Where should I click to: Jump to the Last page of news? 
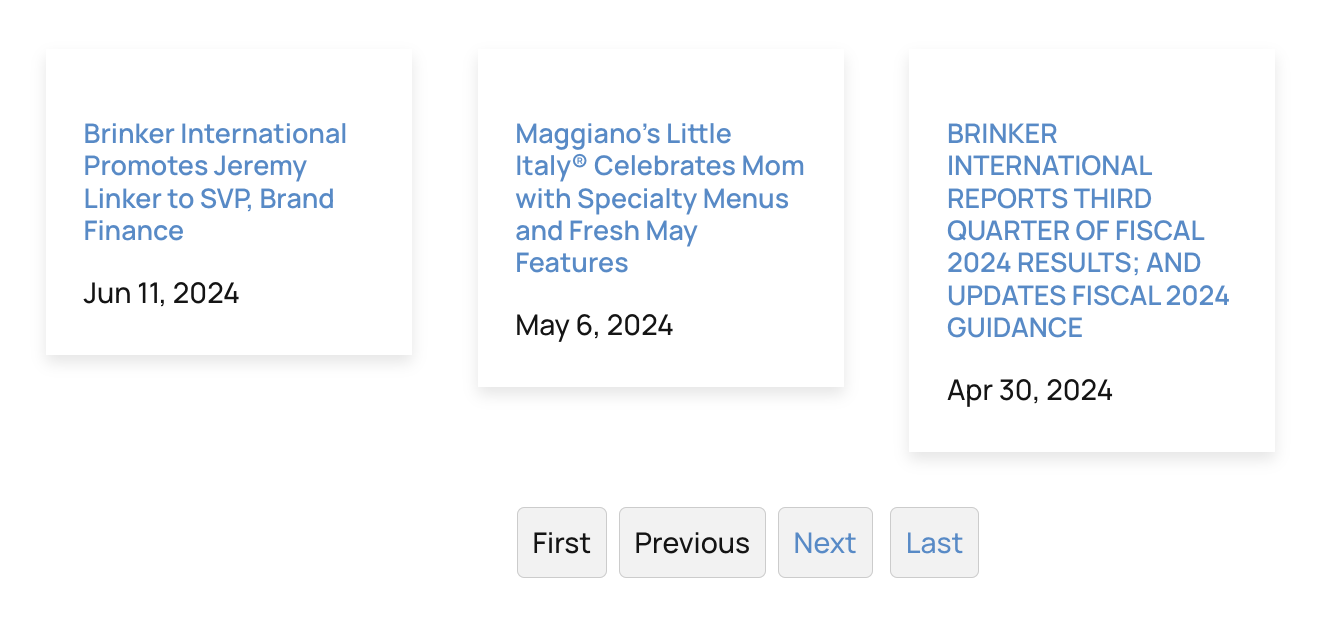(x=934, y=543)
